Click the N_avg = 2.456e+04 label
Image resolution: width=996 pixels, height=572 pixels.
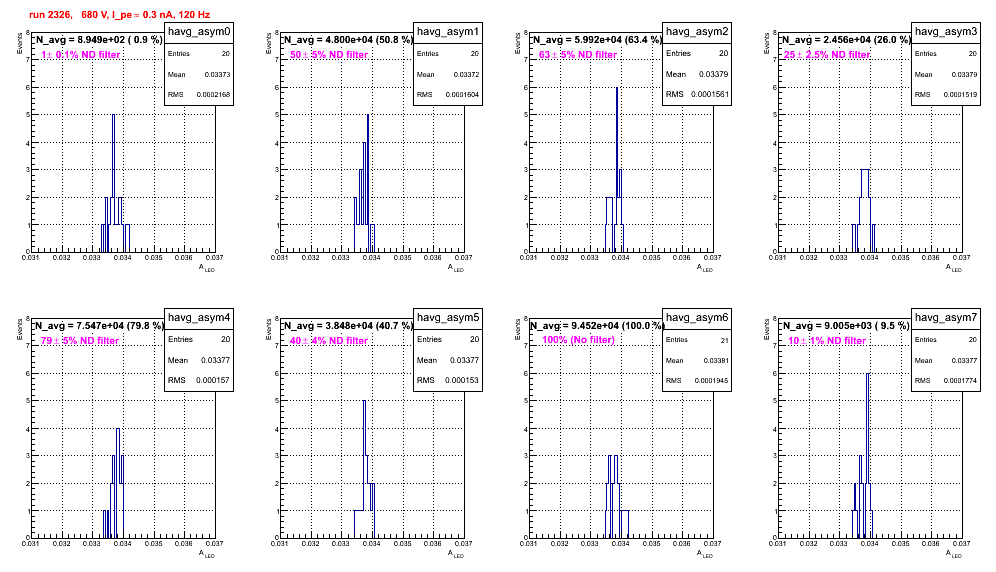845,40
